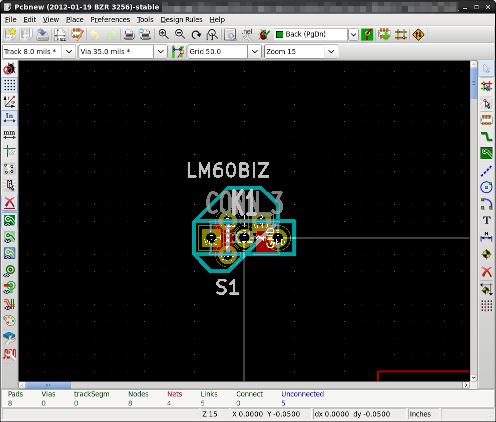Viewport: 496px width, 422px height.
Task: Select the add tracks and vias tool
Action: (x=487, y=136)
